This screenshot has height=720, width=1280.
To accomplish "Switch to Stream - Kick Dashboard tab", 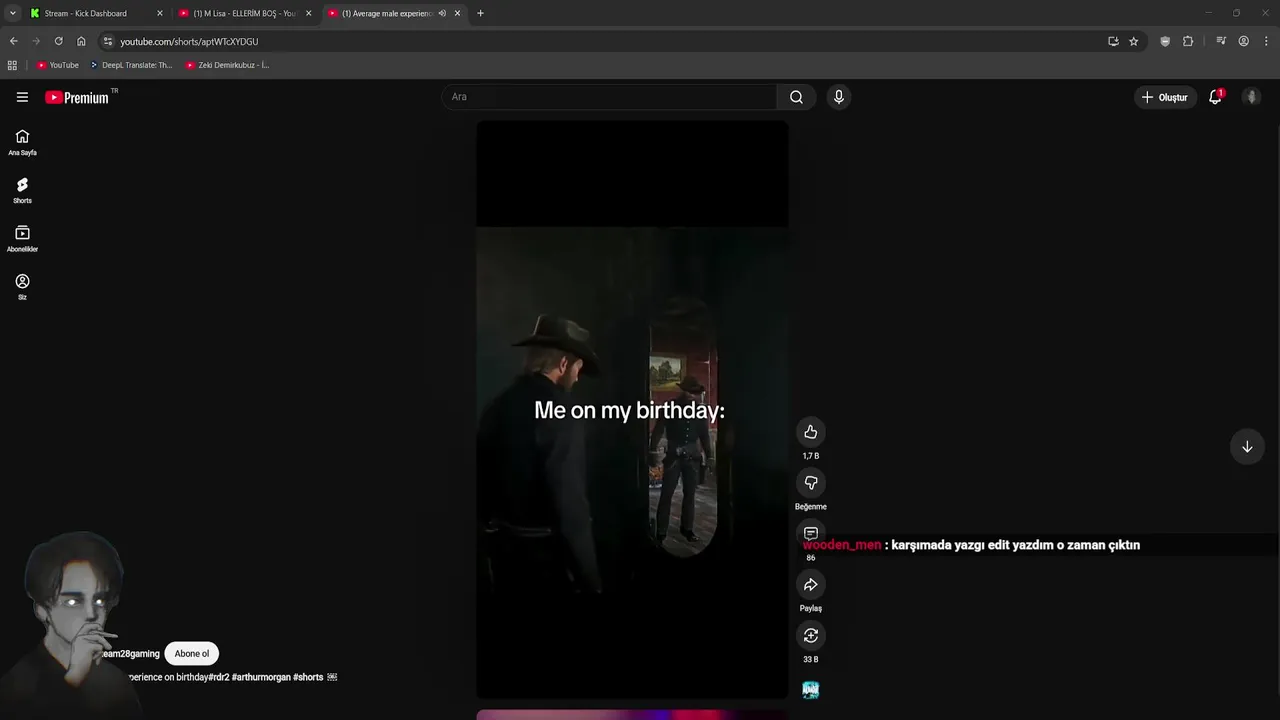I will click(x=96, y=13).
